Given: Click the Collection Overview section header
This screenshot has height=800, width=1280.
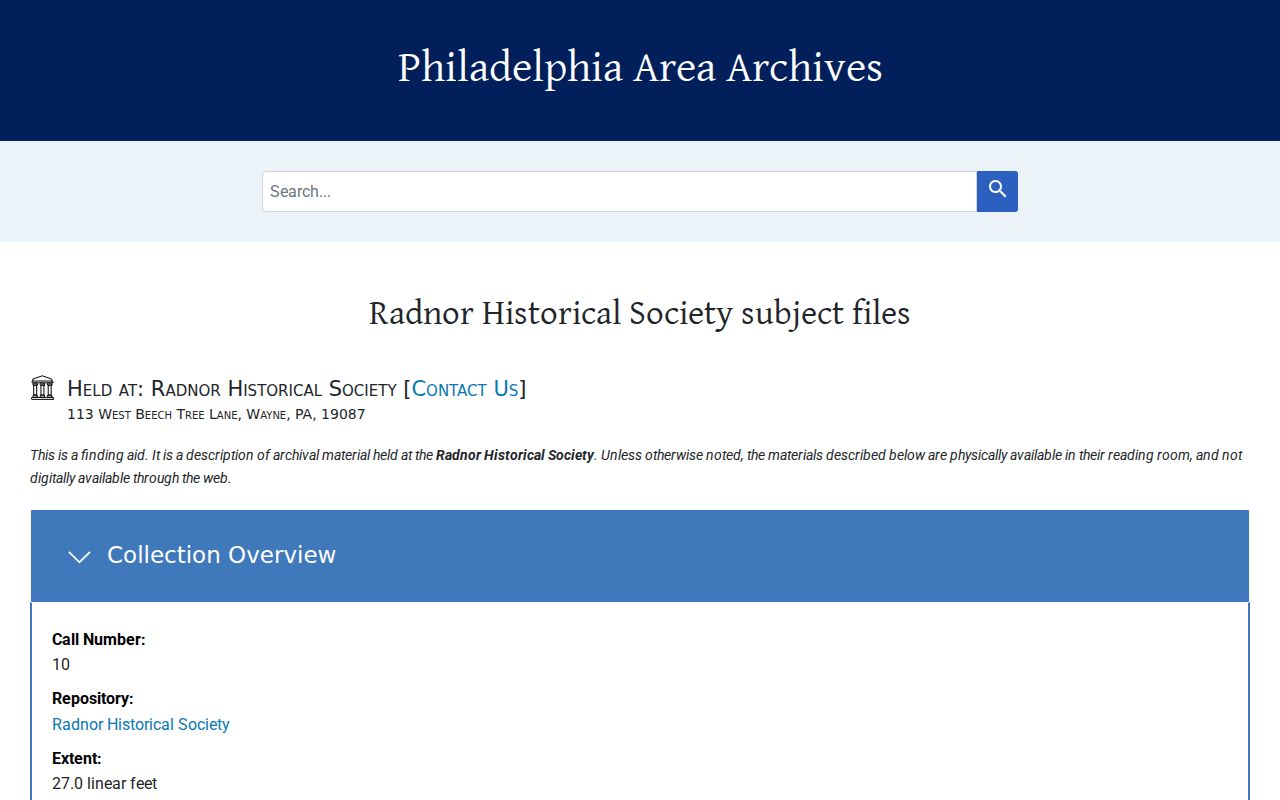Looking at the screenshot, I should click(x=640, y=556).
